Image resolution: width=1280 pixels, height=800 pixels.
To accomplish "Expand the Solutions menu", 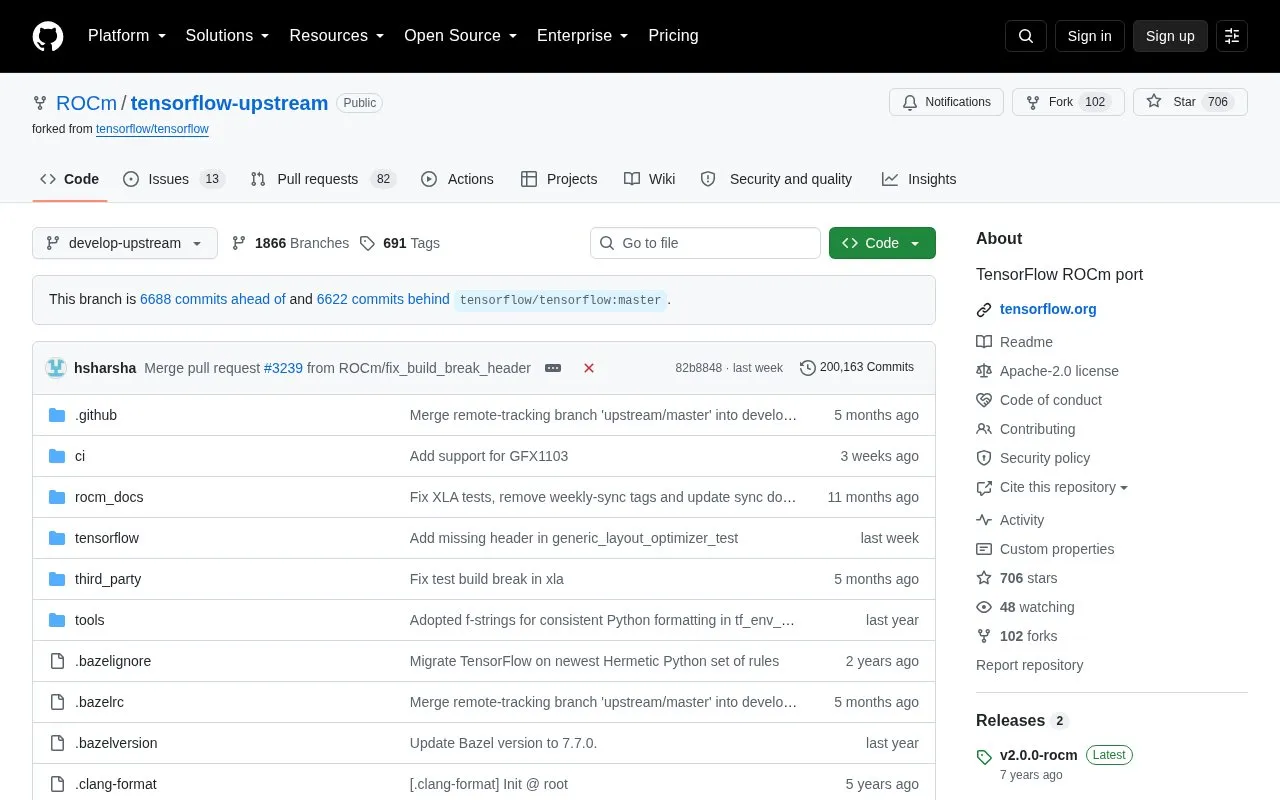I will [x=227, y=36].
